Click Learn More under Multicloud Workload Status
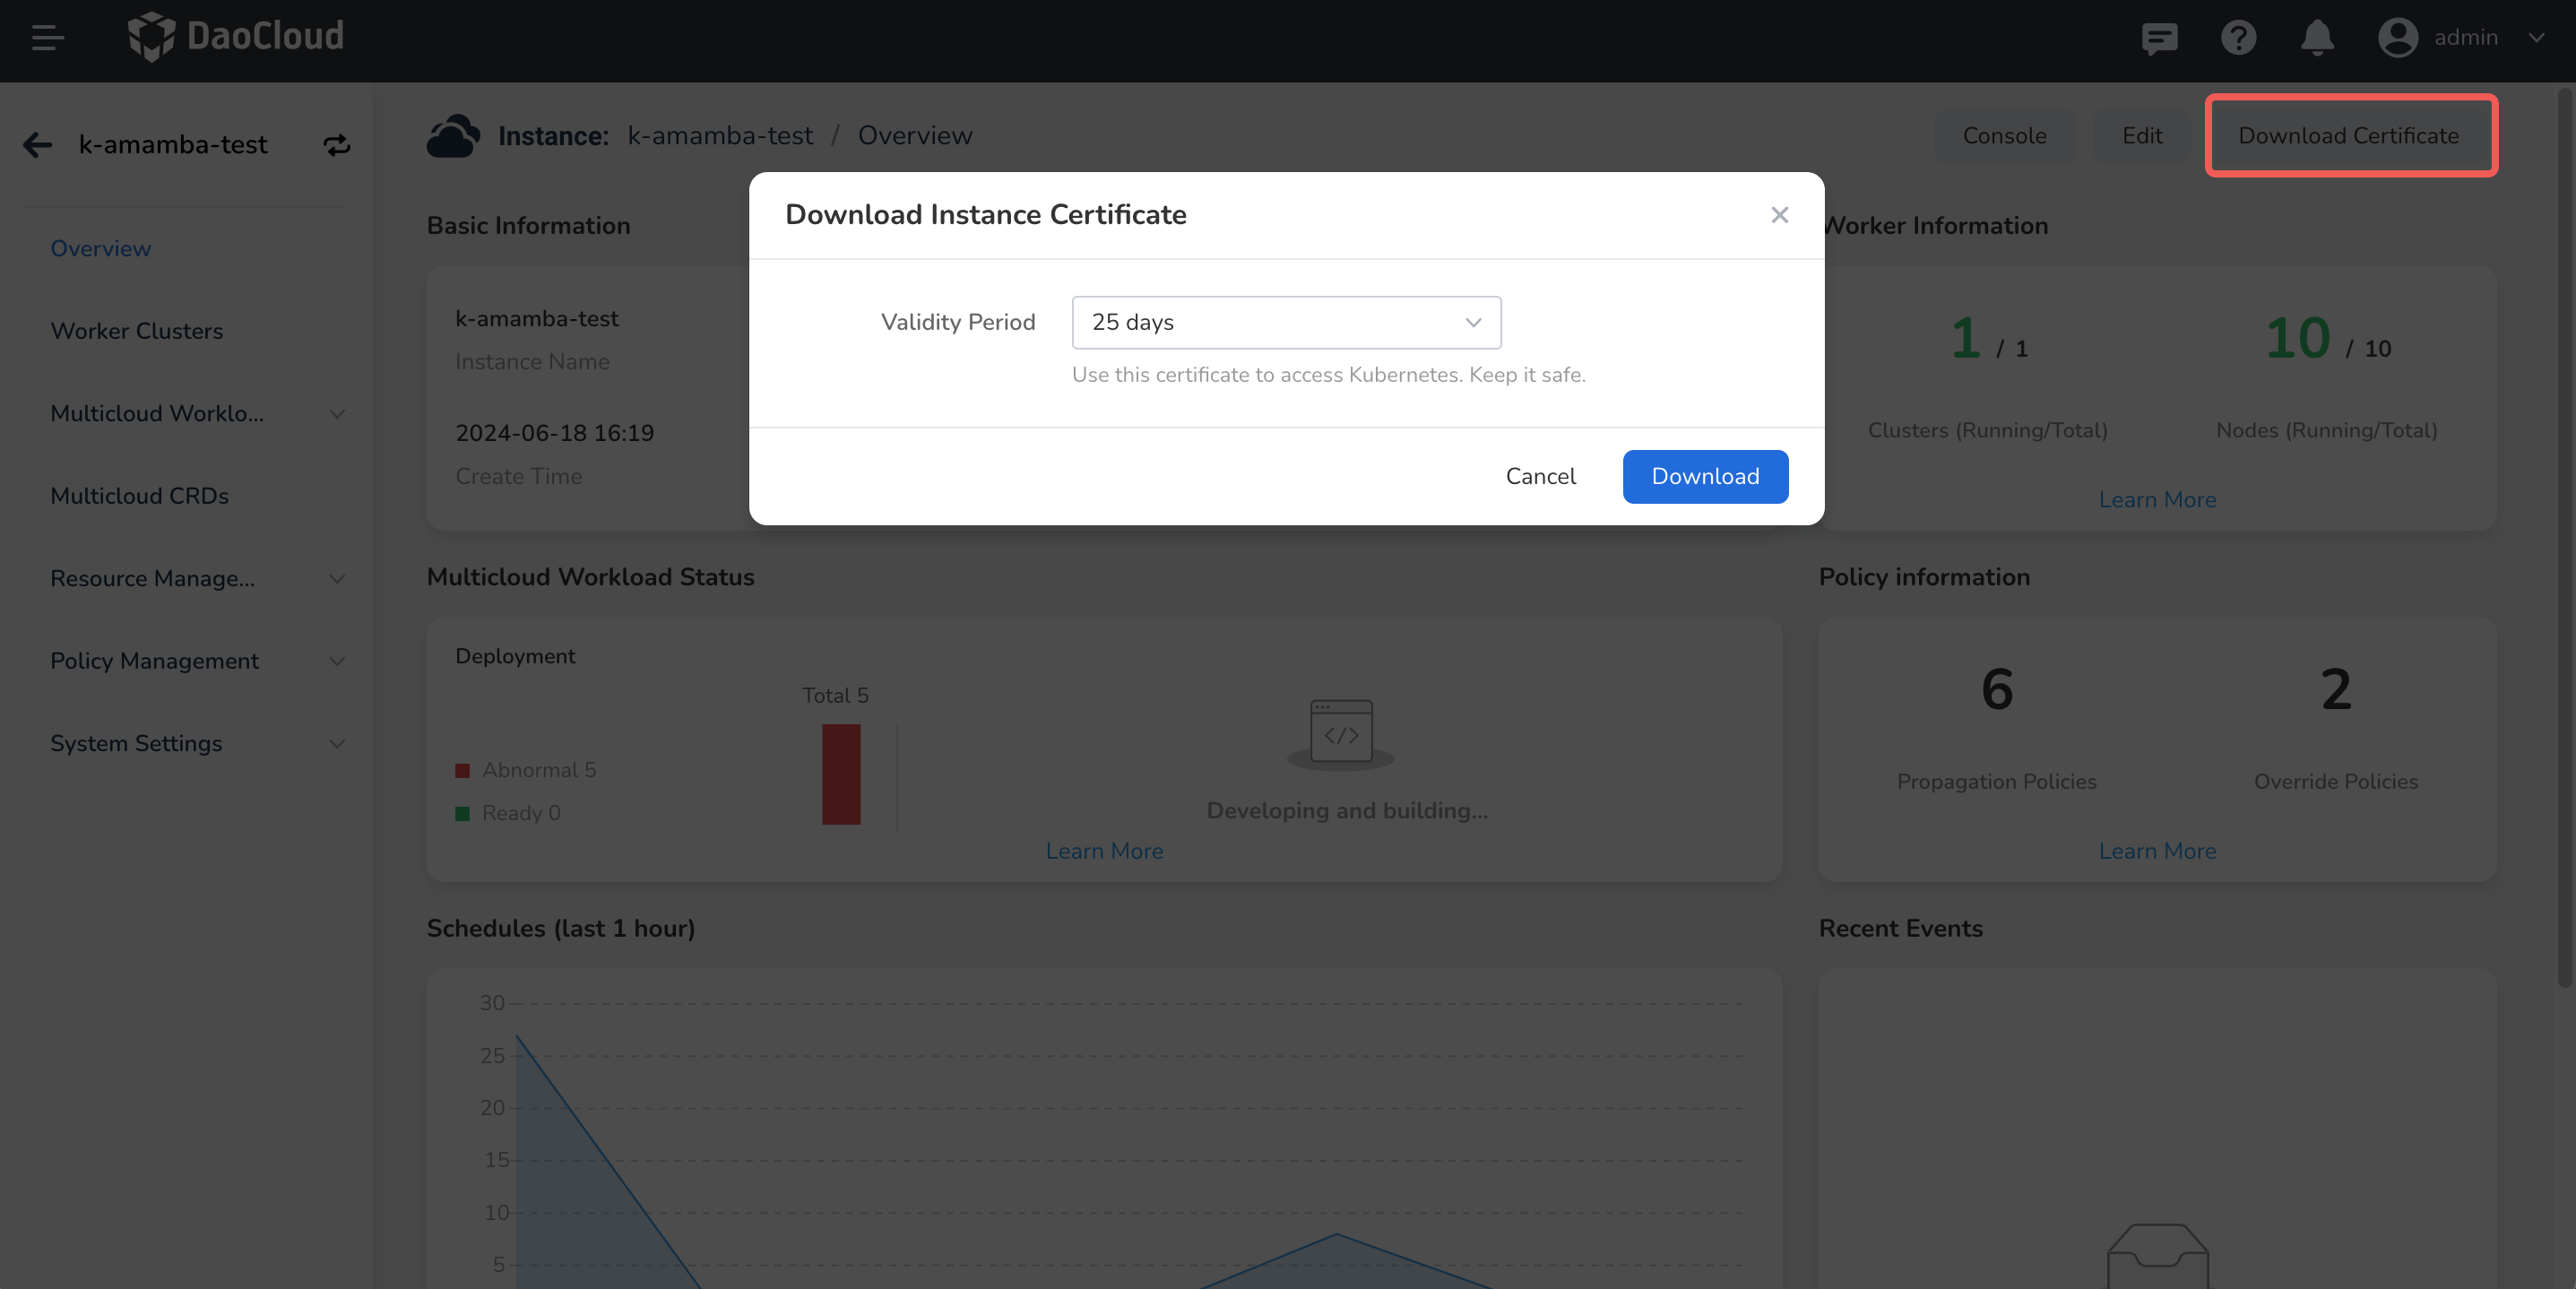This screenshot has height=1289, width=2576. click(1104, 851)
